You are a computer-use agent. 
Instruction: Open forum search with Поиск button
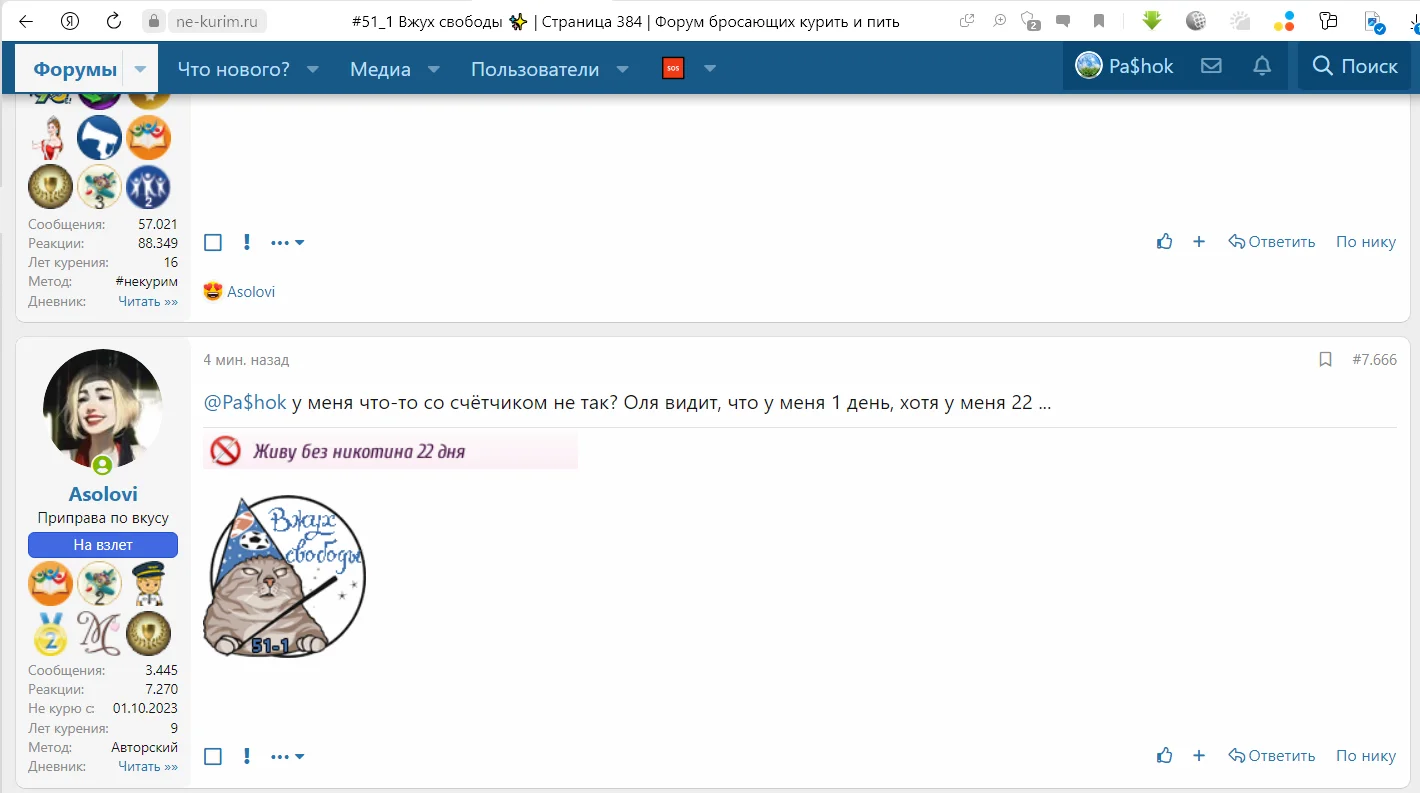coord(1354,66)
